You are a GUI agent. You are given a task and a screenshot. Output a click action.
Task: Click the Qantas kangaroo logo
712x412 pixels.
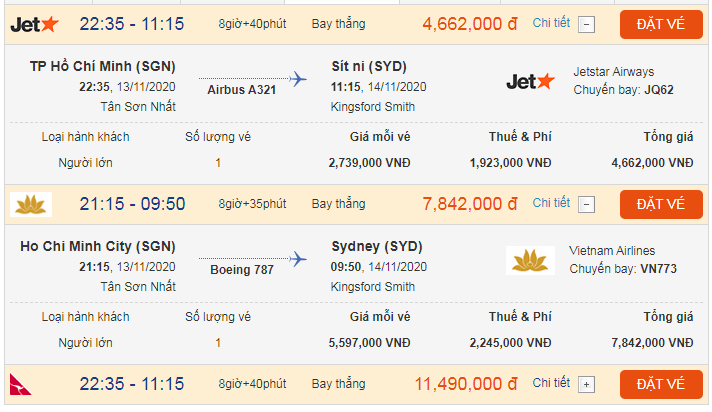pos(24,384)
